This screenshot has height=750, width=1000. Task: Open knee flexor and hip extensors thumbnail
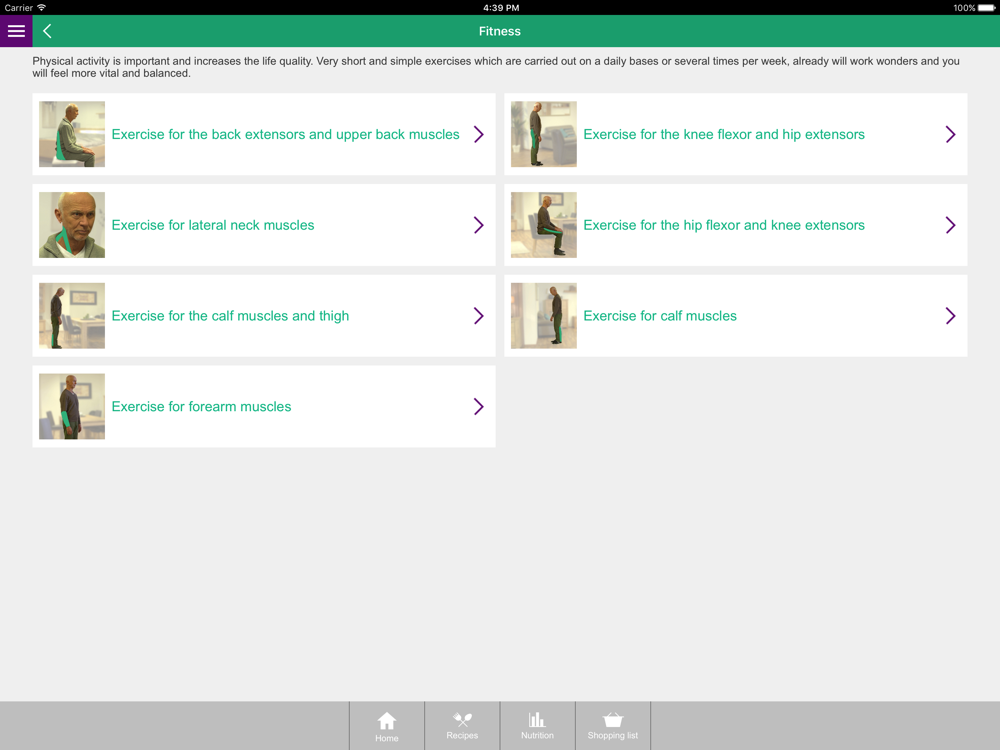tap(544, 134)
